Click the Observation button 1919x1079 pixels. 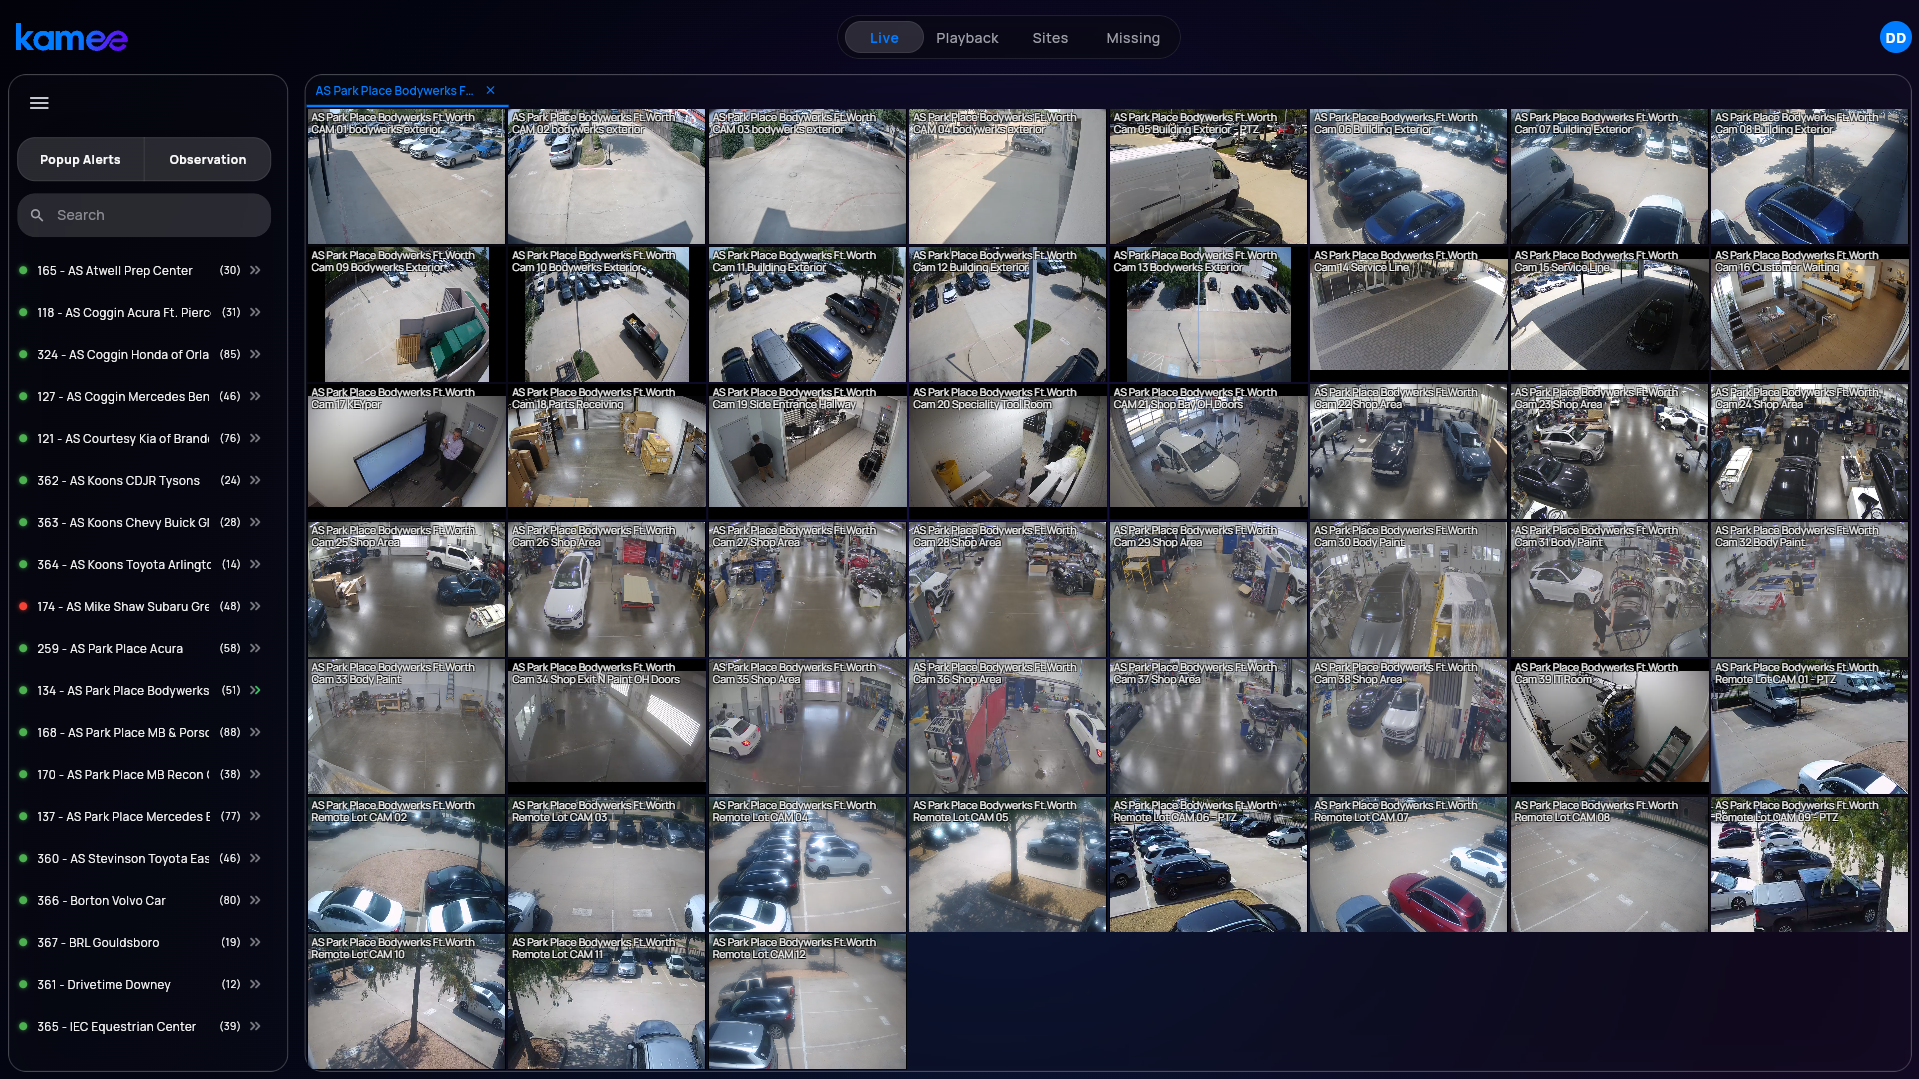coord(208,159)
